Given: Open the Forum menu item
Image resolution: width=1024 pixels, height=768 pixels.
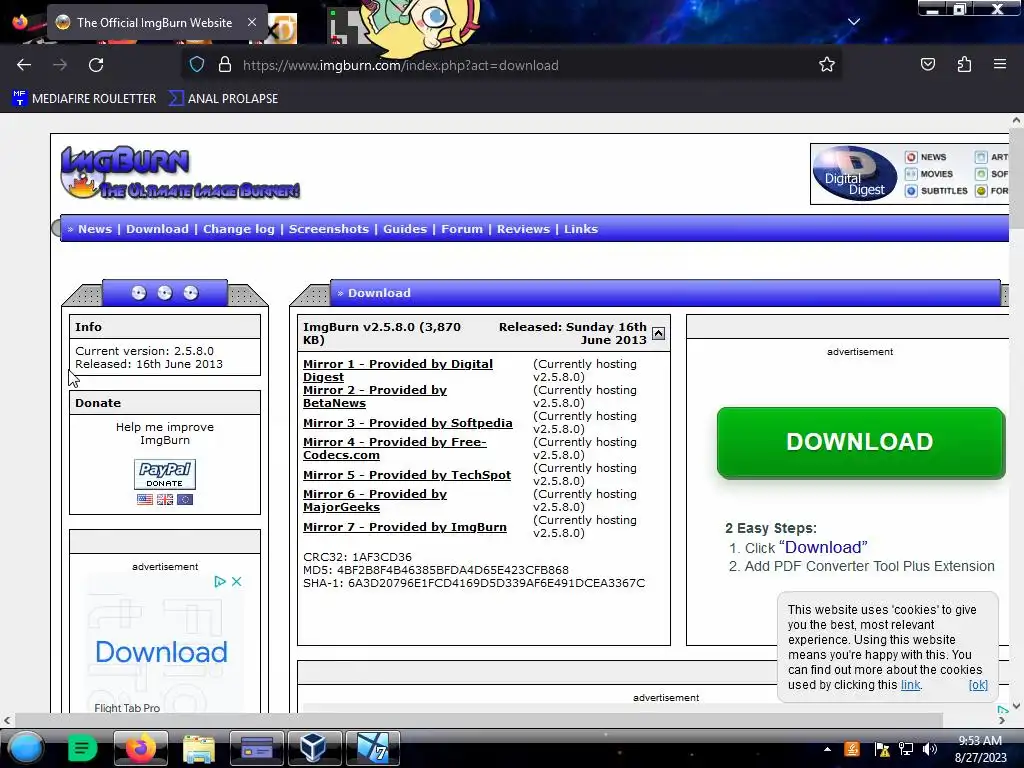Looking at the screenshot, I should pyautogui.click(x=462, y=229).
